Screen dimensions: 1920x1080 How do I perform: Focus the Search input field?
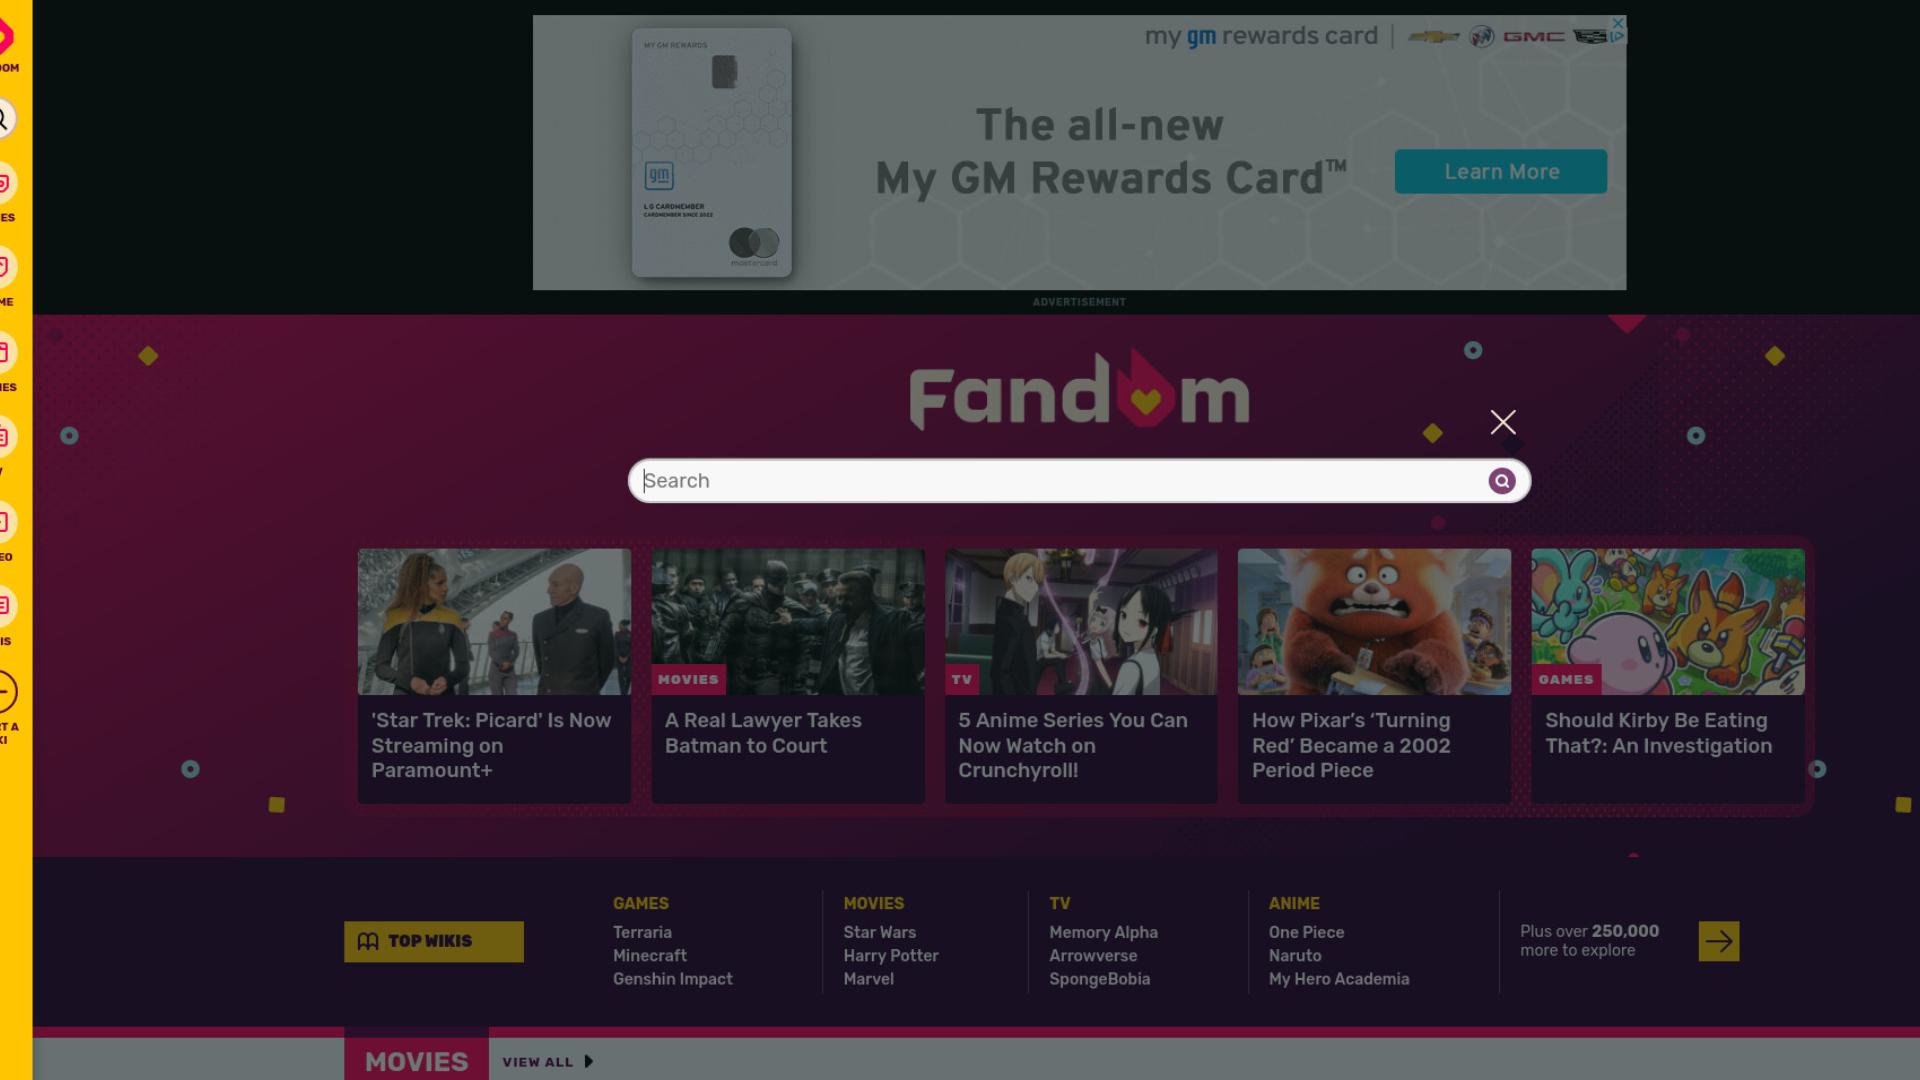tap(1062, 481)
